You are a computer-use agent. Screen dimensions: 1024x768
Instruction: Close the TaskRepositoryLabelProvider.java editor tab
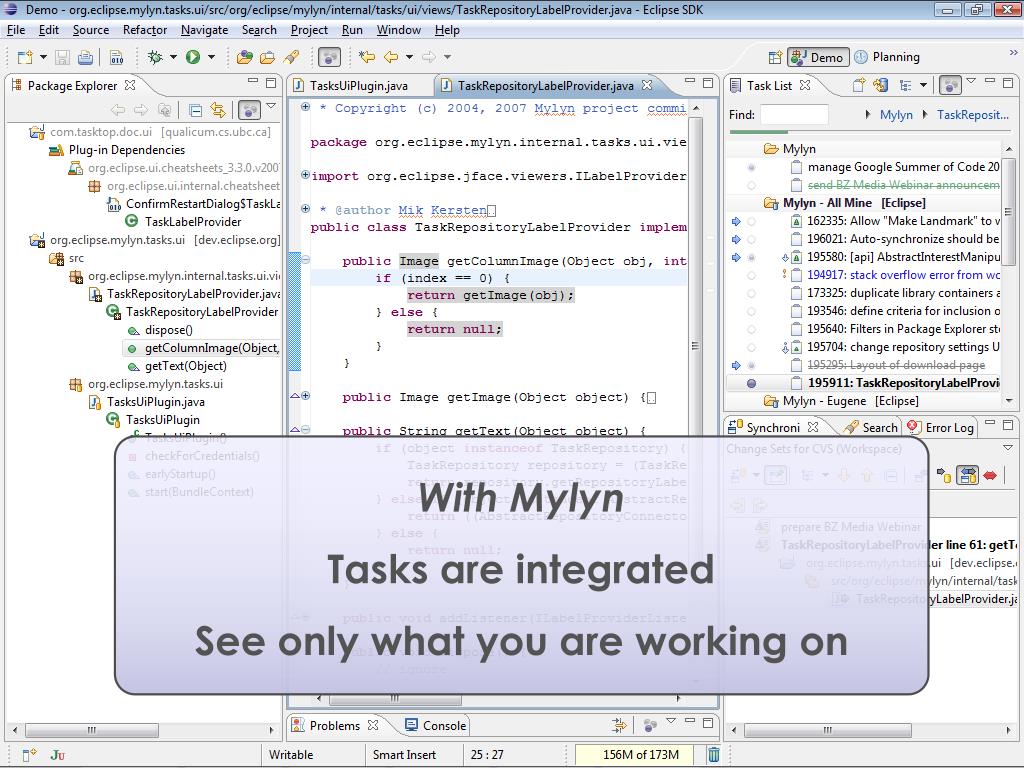click(647, 86)
